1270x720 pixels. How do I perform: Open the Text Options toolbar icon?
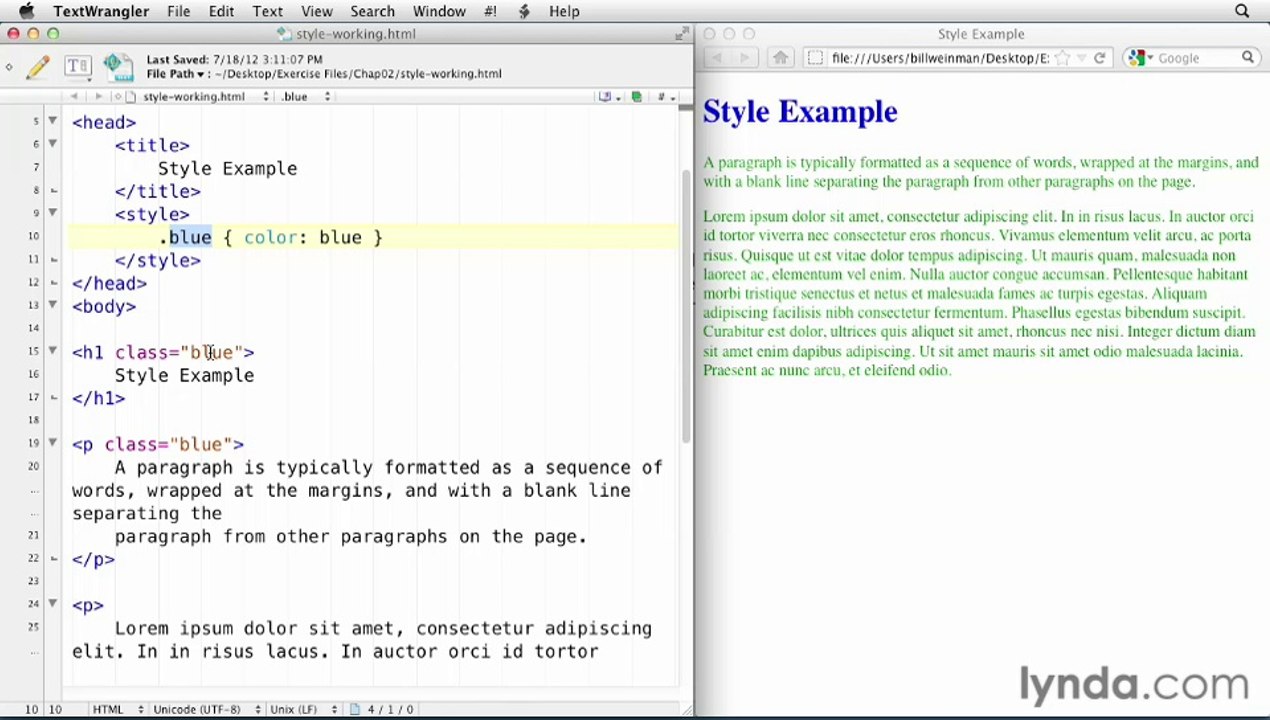pyautogui.click(x=77, y=67)
